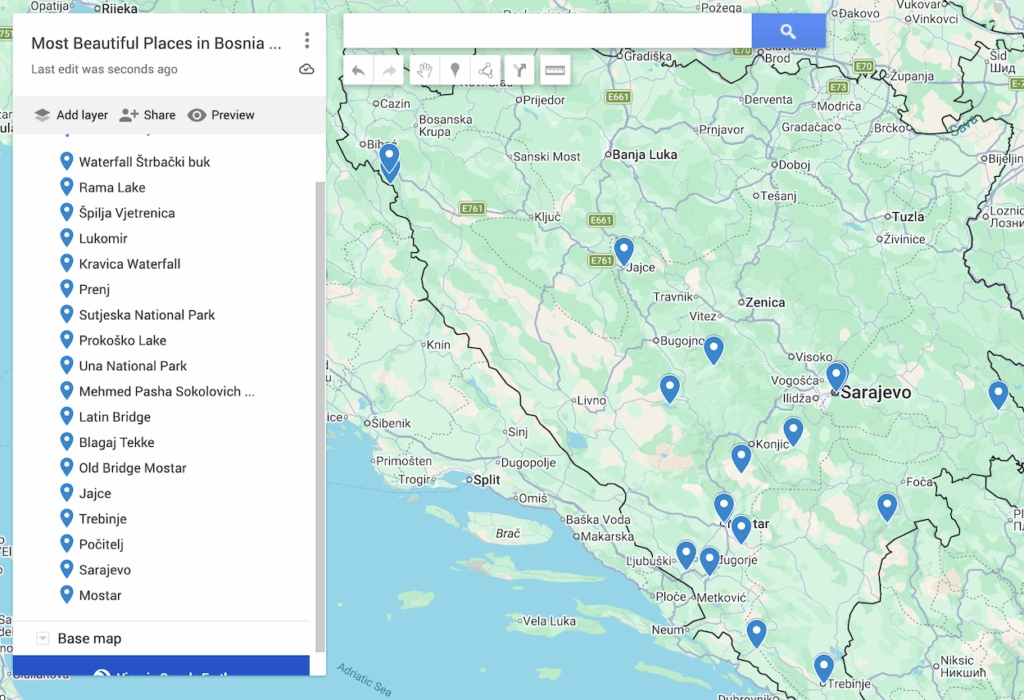Select Una National Park in the list

point(133,366)
